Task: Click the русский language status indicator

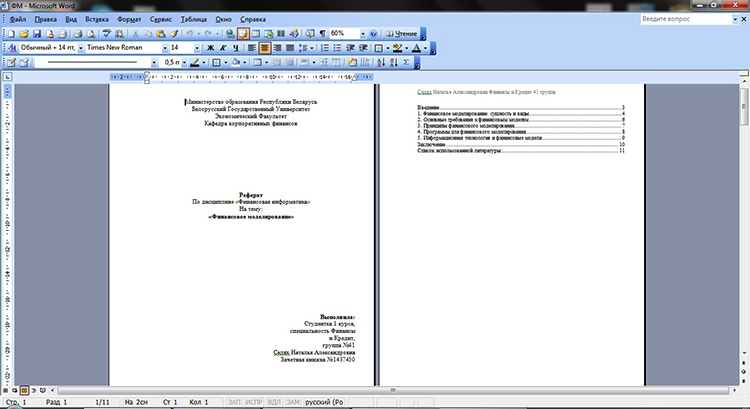Action: (x=324, y=402)
